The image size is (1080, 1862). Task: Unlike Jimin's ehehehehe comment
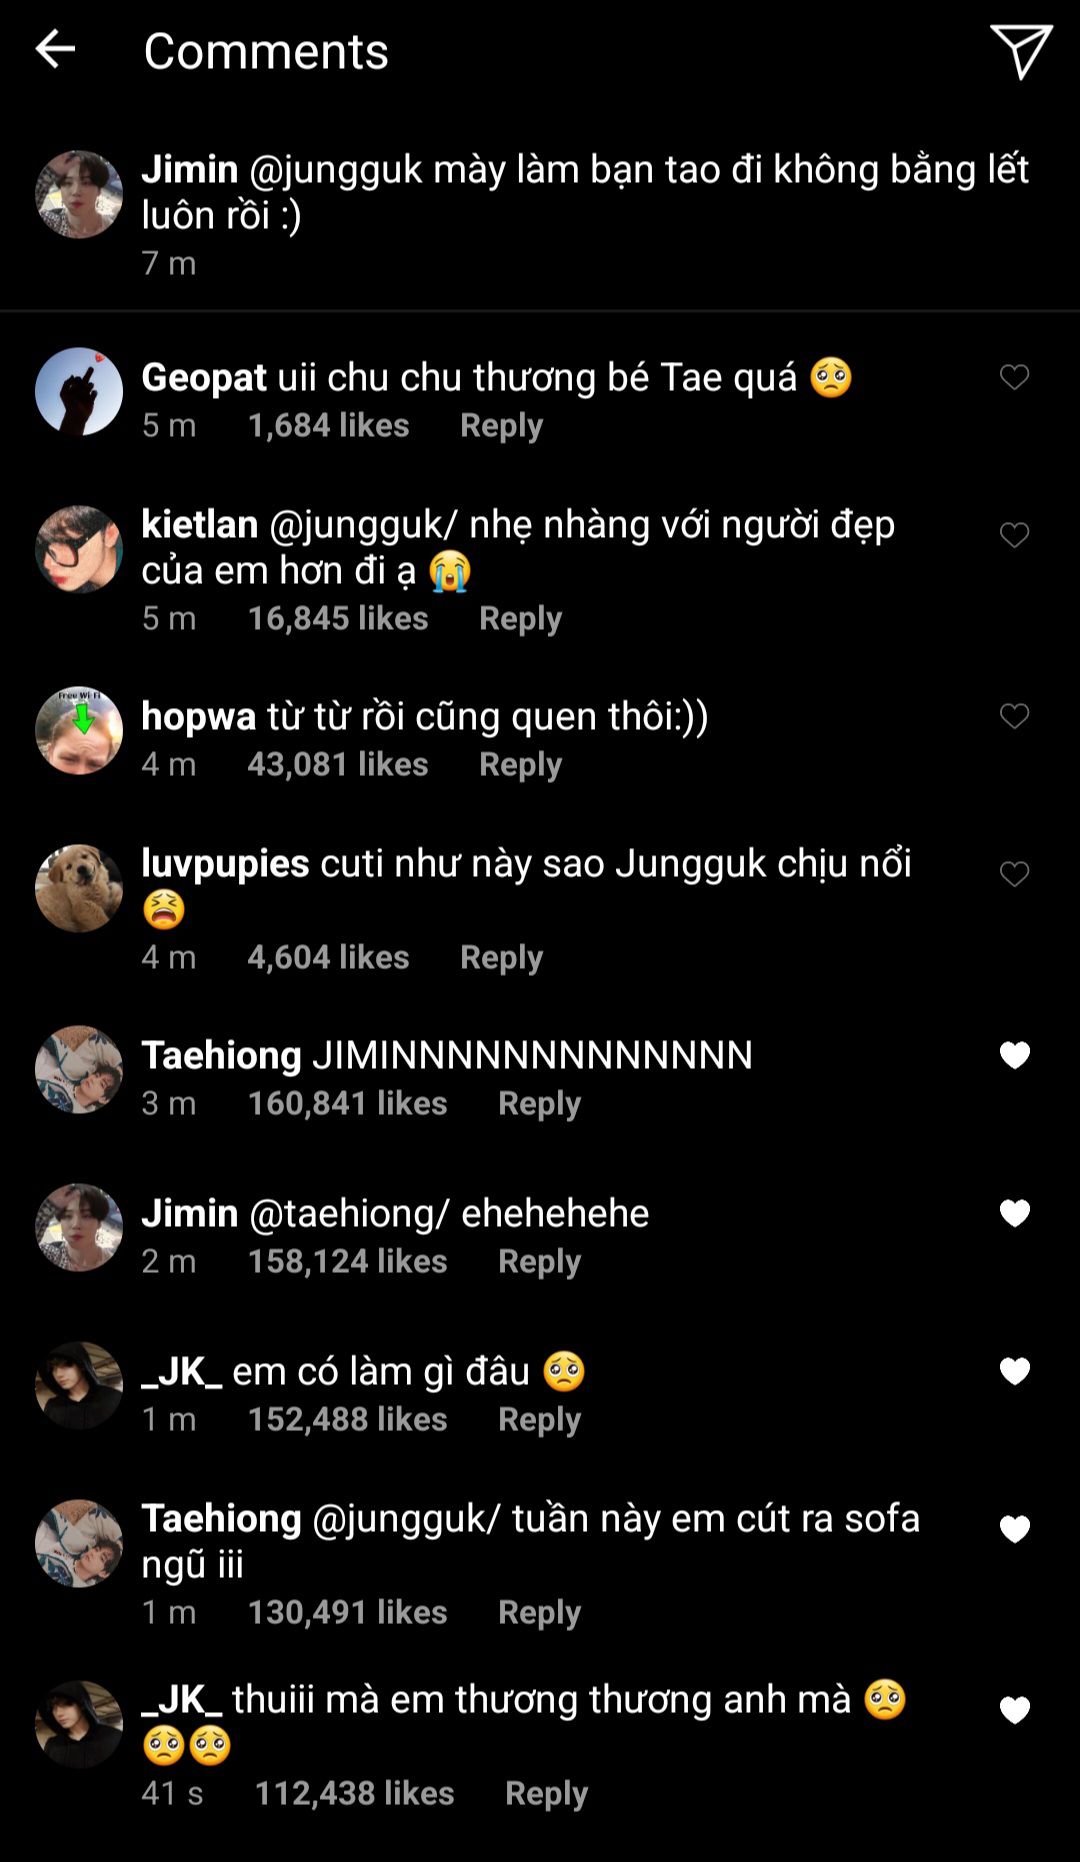1014,1213
